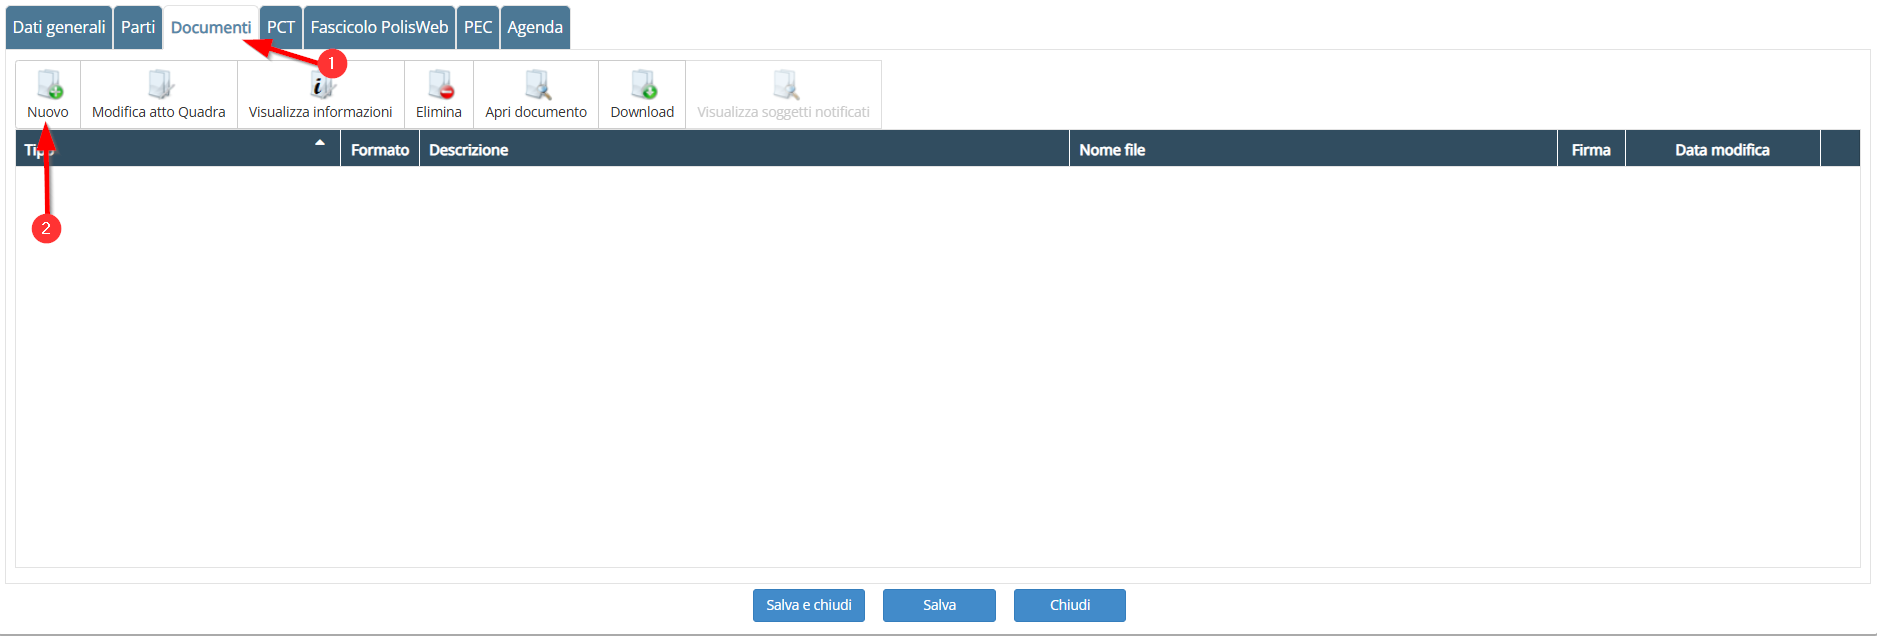Image resolution: width=1877 pixels, height=636 pixels.
Task: Click the Salva e chiudi button
Action: click(x=809, y=605)
